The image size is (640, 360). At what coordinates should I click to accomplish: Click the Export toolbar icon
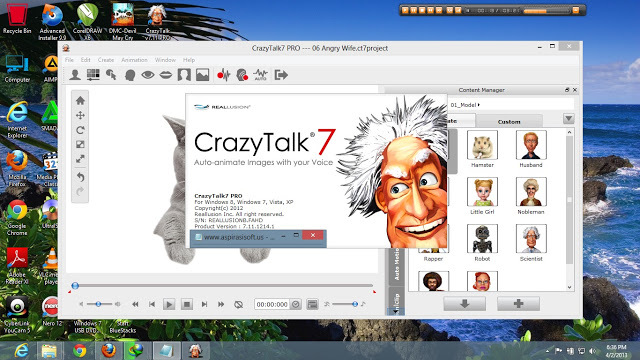pos(281,75)
